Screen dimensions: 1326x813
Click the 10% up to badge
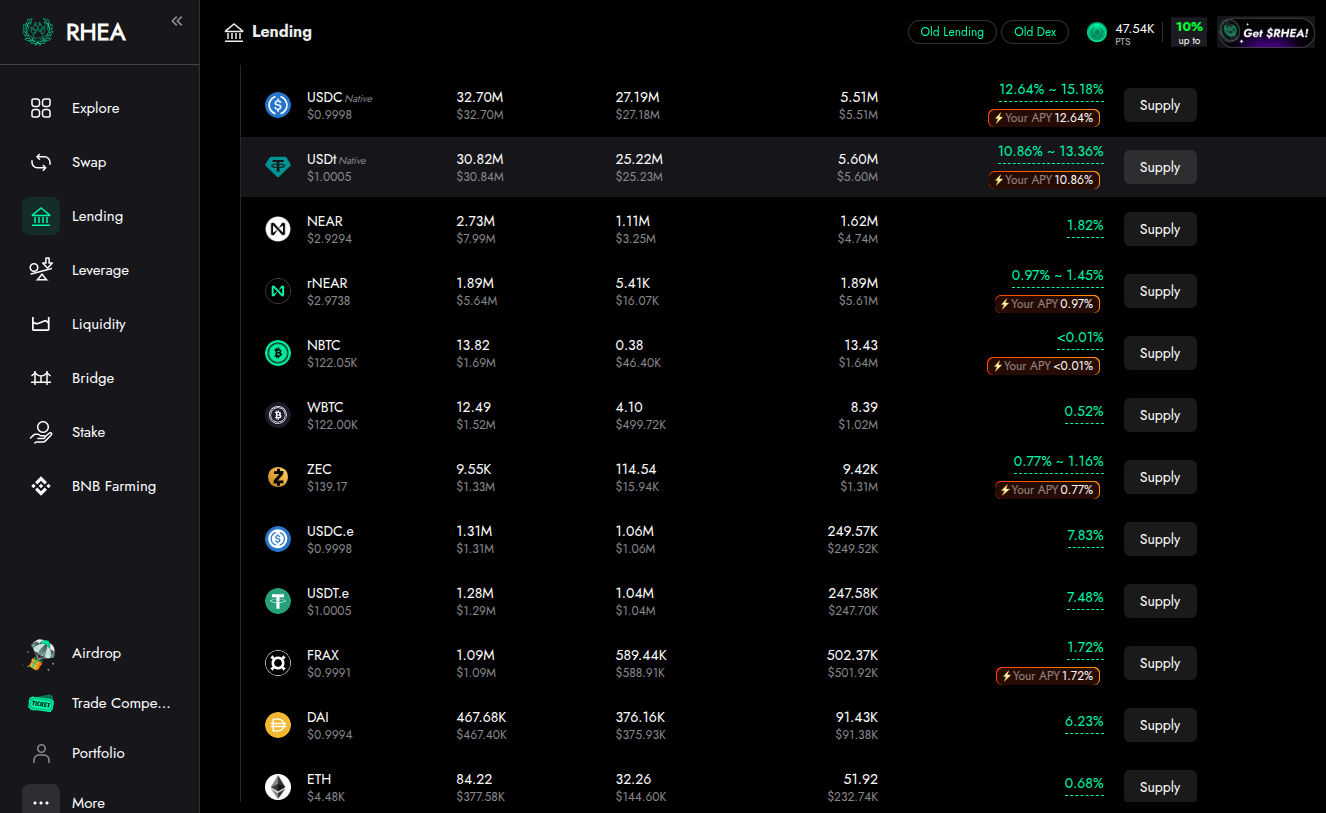pyautogui.click(x=1189, y=32)
